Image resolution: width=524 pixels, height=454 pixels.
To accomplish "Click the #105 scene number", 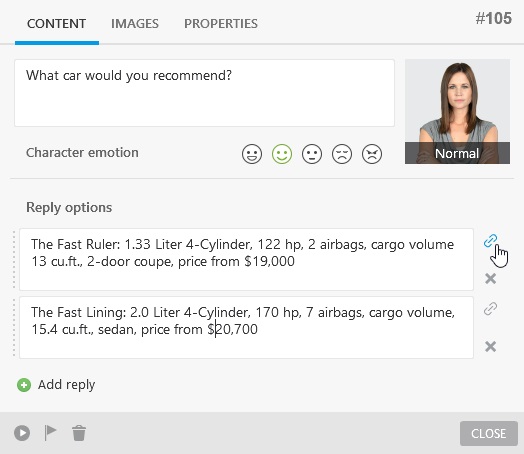I will [x=494, y=18].
